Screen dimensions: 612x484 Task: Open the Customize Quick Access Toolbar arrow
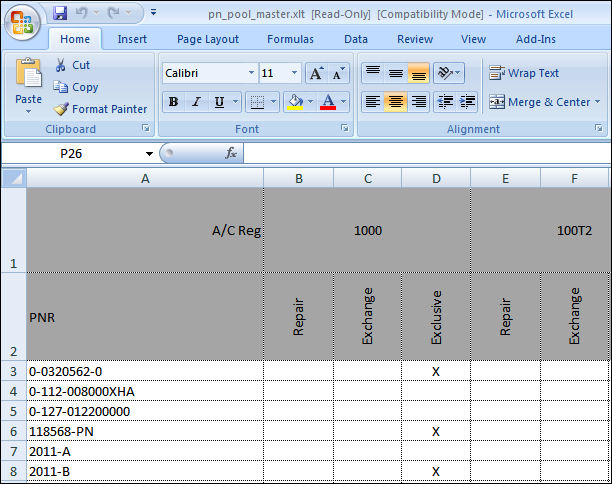[x=153, y=12]
